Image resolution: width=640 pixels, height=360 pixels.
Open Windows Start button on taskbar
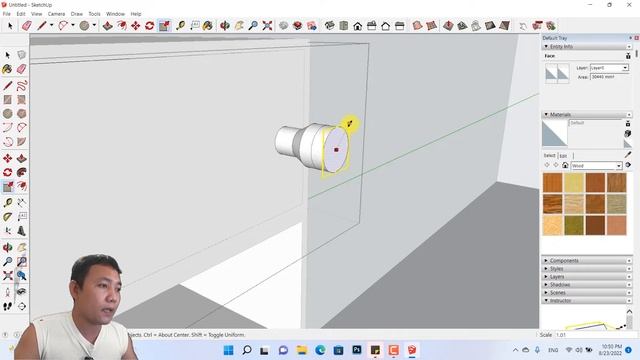[x=229, y=350]
